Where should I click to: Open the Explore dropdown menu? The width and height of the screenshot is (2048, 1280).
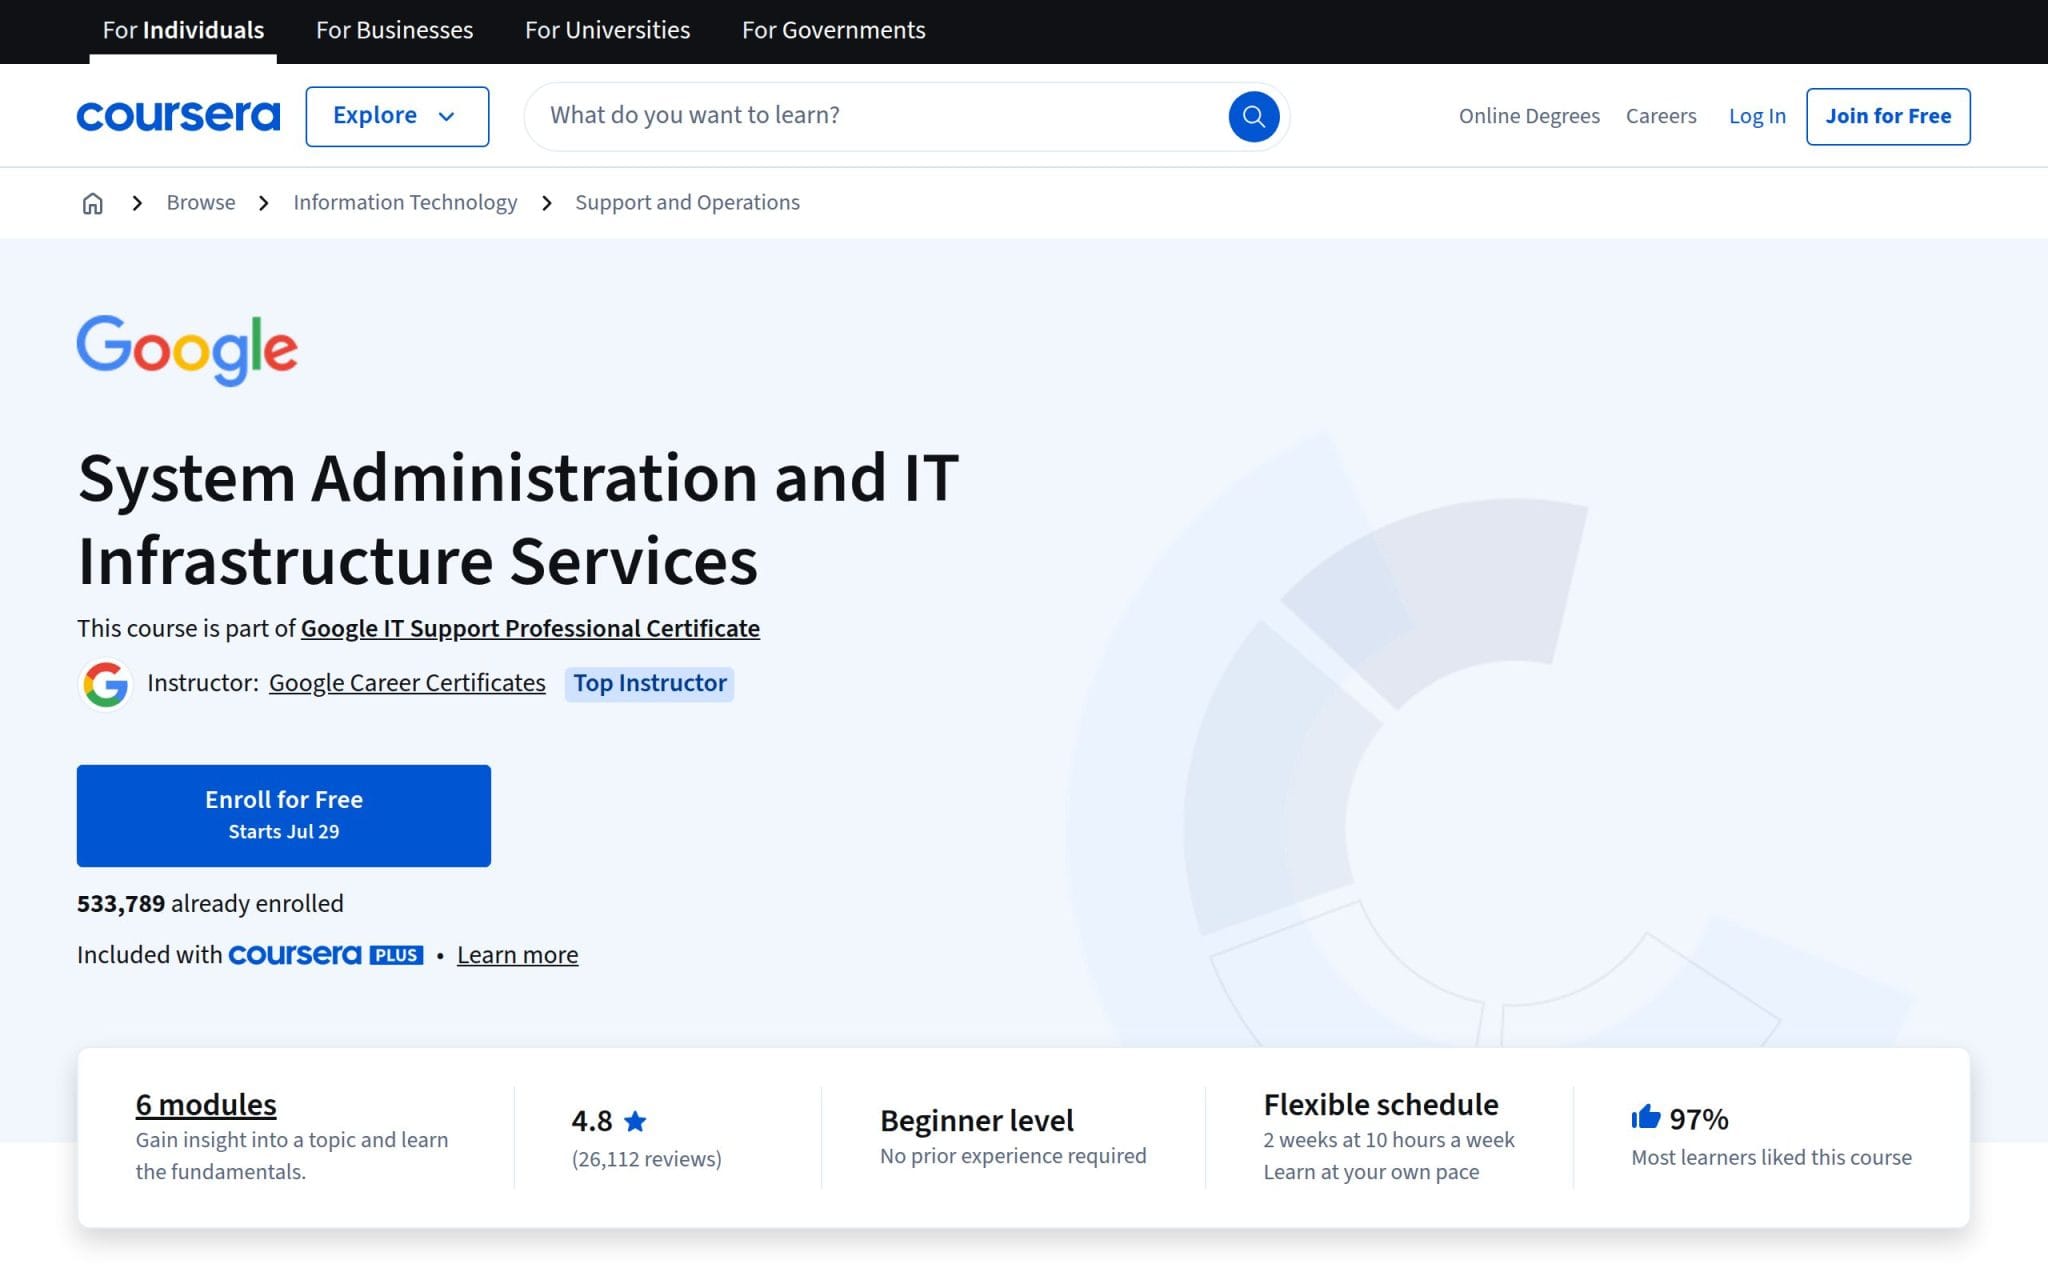click(397, 116)
